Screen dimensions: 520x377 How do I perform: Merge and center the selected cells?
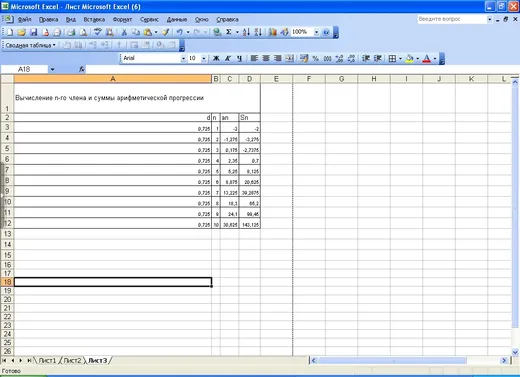click(290, 58)
